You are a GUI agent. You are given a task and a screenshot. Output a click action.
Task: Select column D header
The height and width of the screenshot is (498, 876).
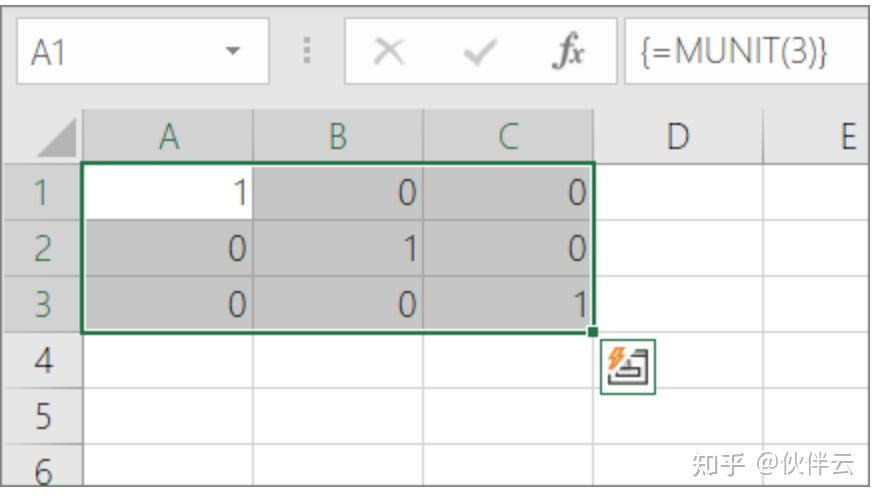pos(678,137)
